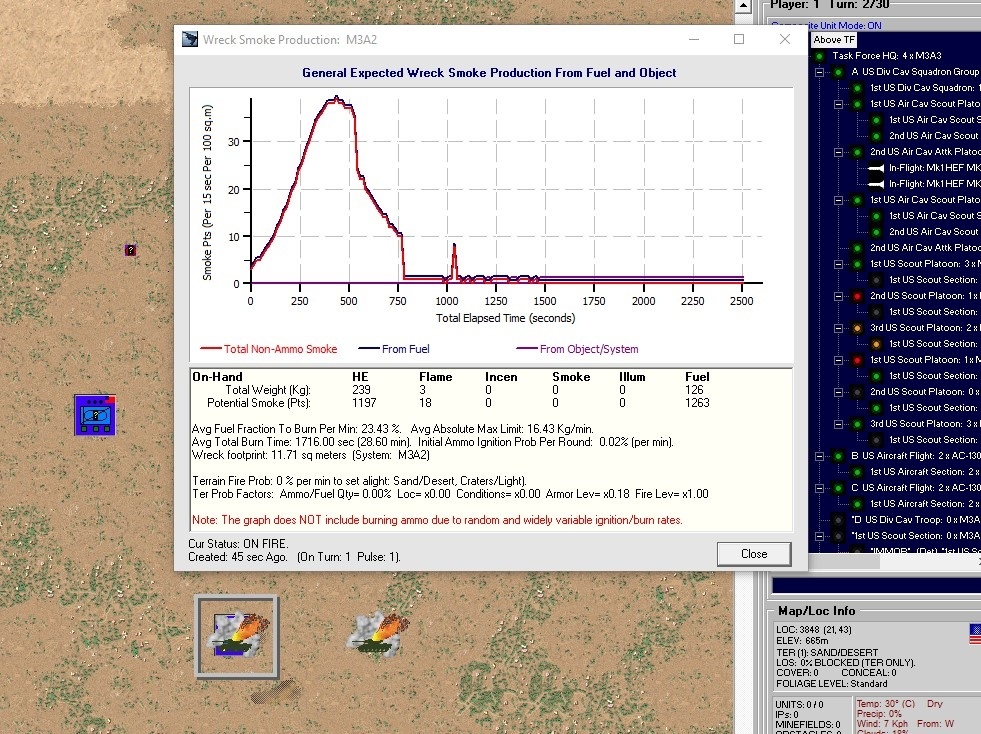Select the selected burning wreck inside the grey frame
Screen dimensions: 981x734
pos(236,636)
